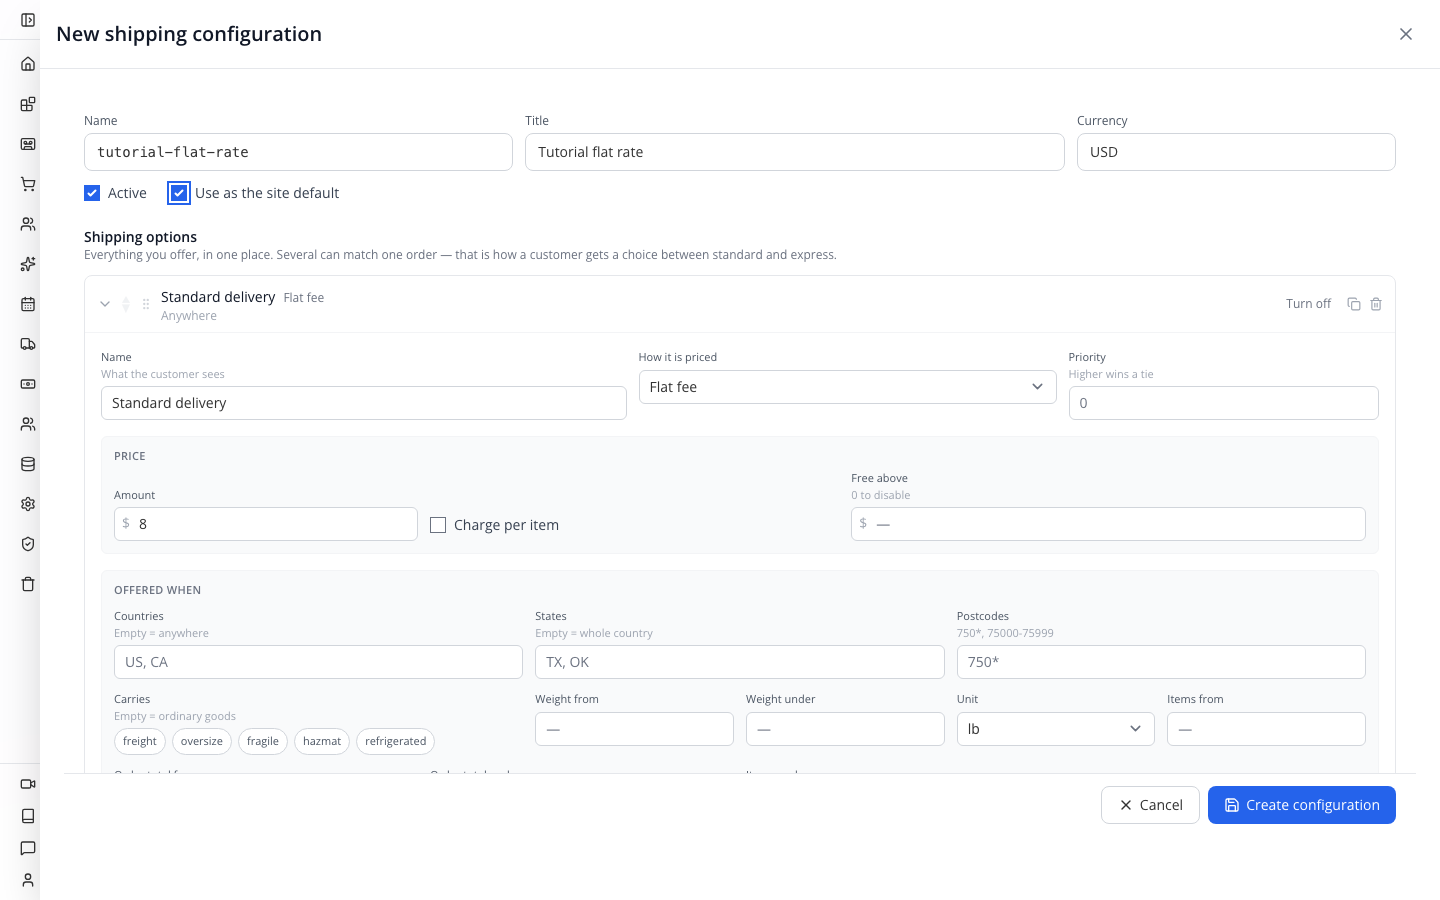This screenshot has width=1440, height=900.
Task: Open the book documentation sidebar icon
Action: pos(28,816)
